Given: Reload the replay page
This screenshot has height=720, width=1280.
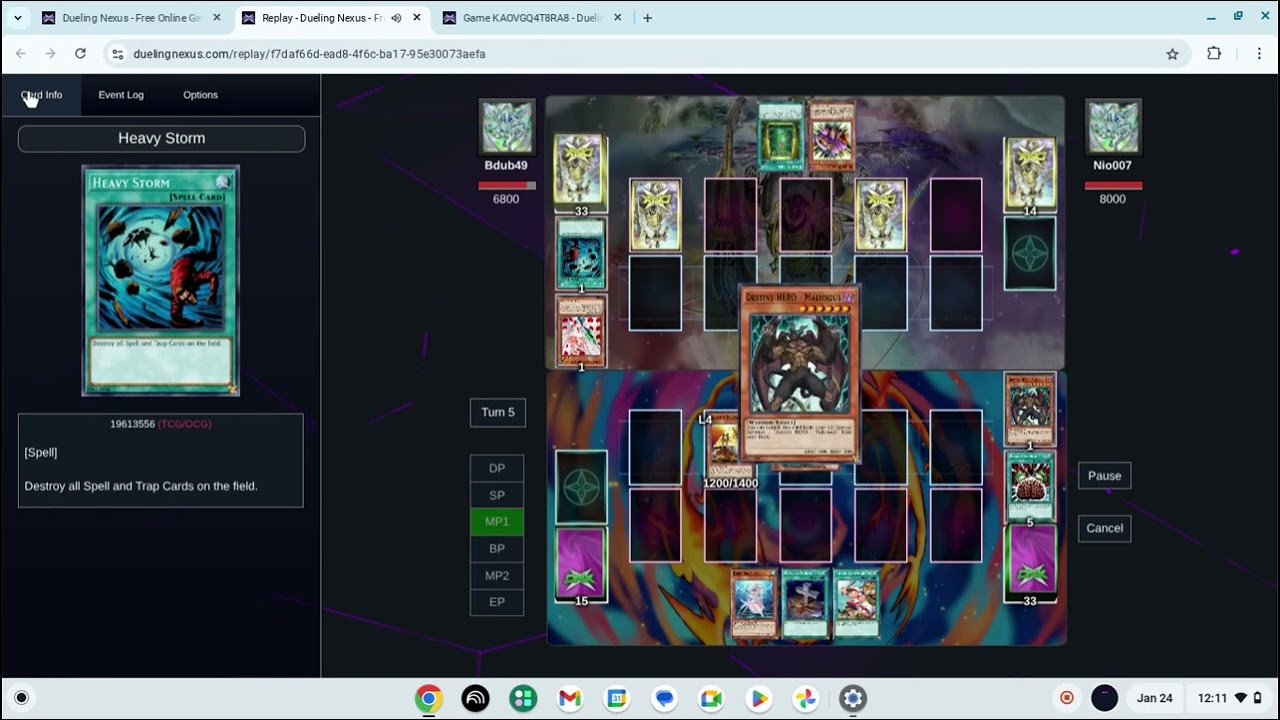Looking at the screenshot, I should [x=80, y=54].
